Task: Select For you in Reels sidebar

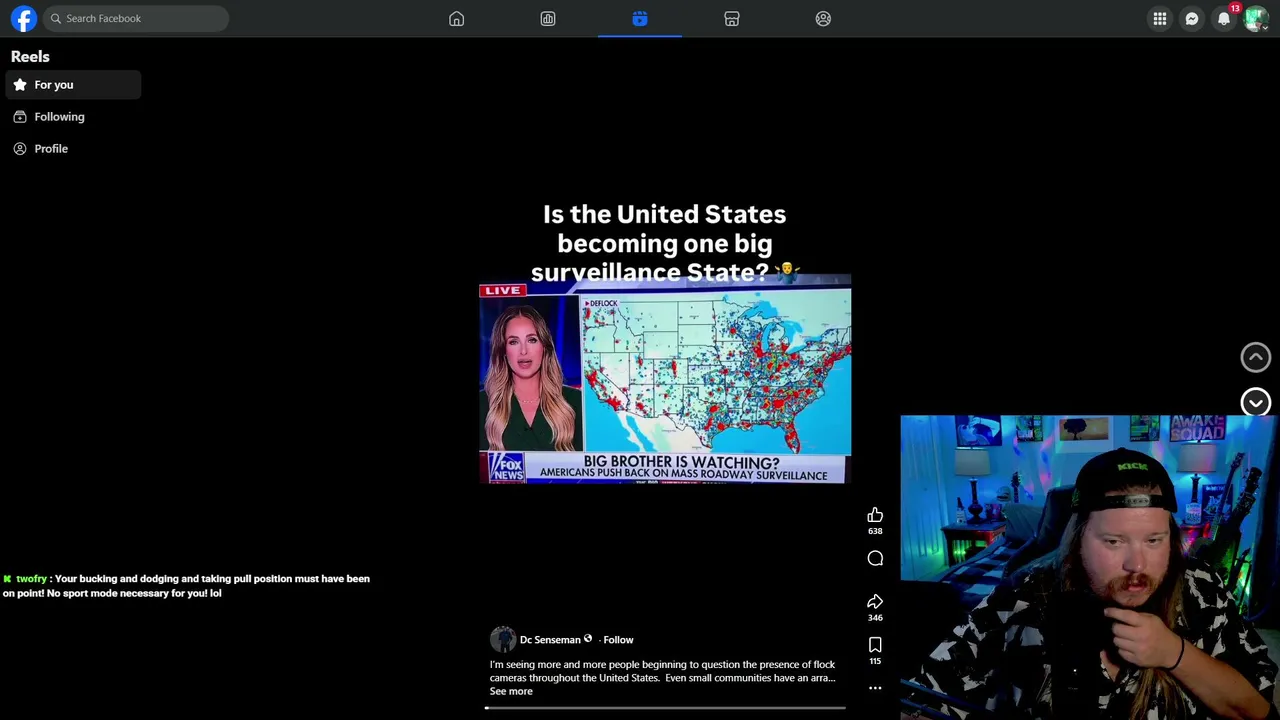Action: 73,85
